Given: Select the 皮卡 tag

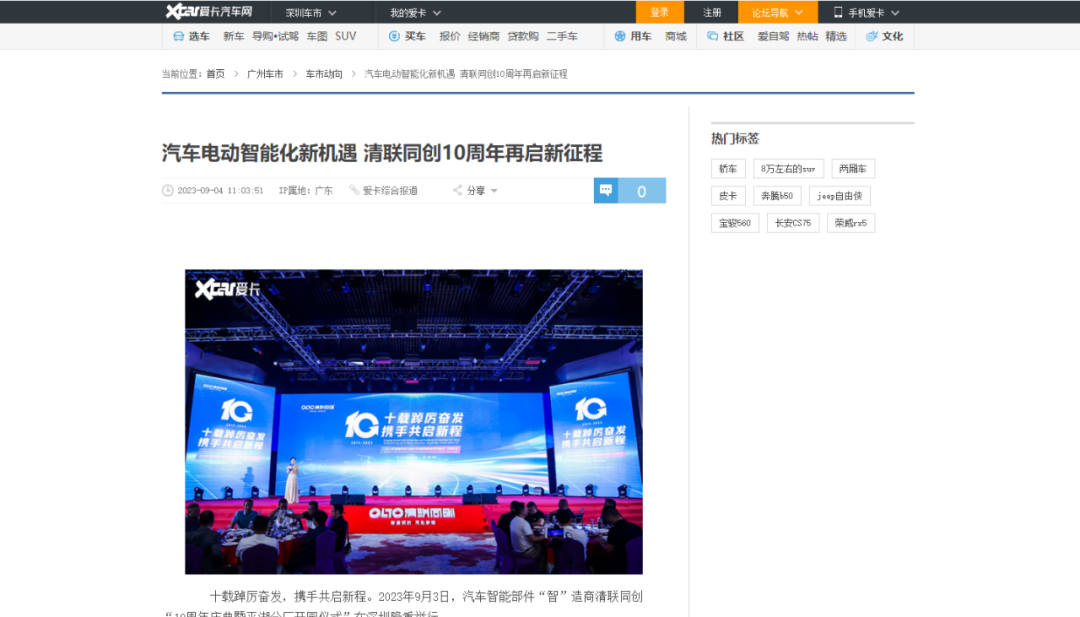Looking at the screenshot, I should [728, 196].
